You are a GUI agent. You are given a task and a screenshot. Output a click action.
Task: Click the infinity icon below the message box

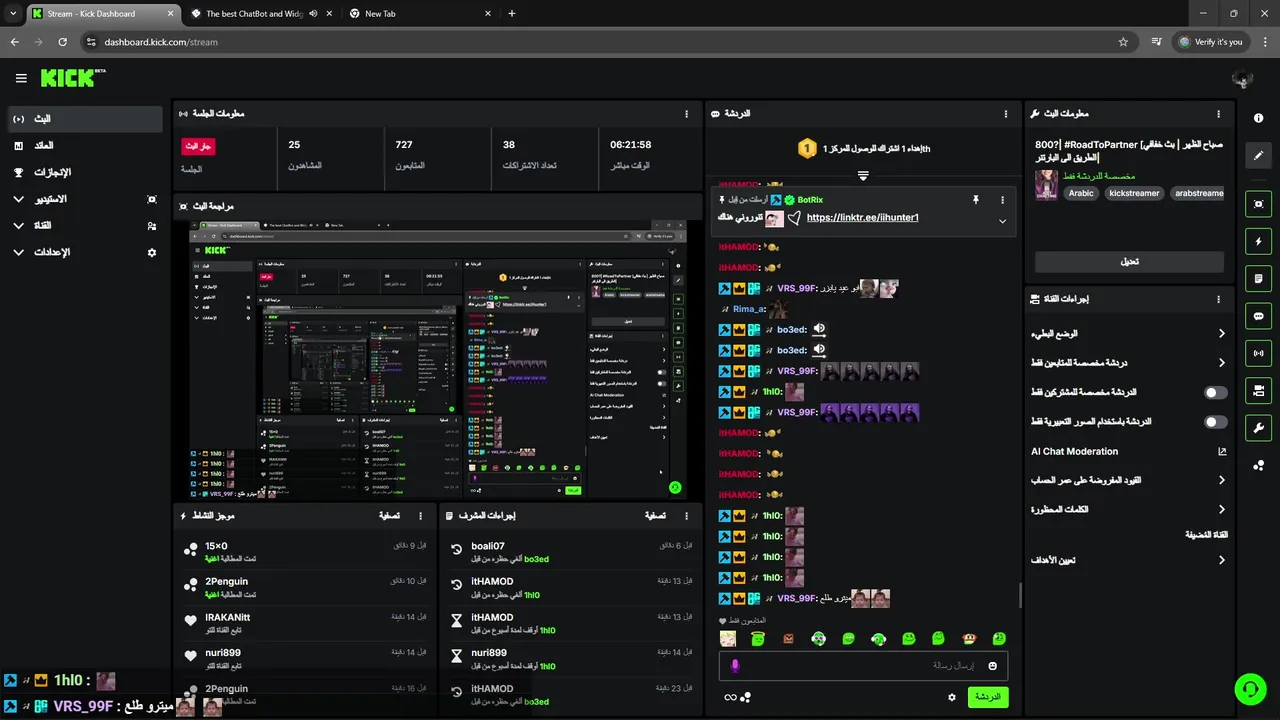(730, 697)
